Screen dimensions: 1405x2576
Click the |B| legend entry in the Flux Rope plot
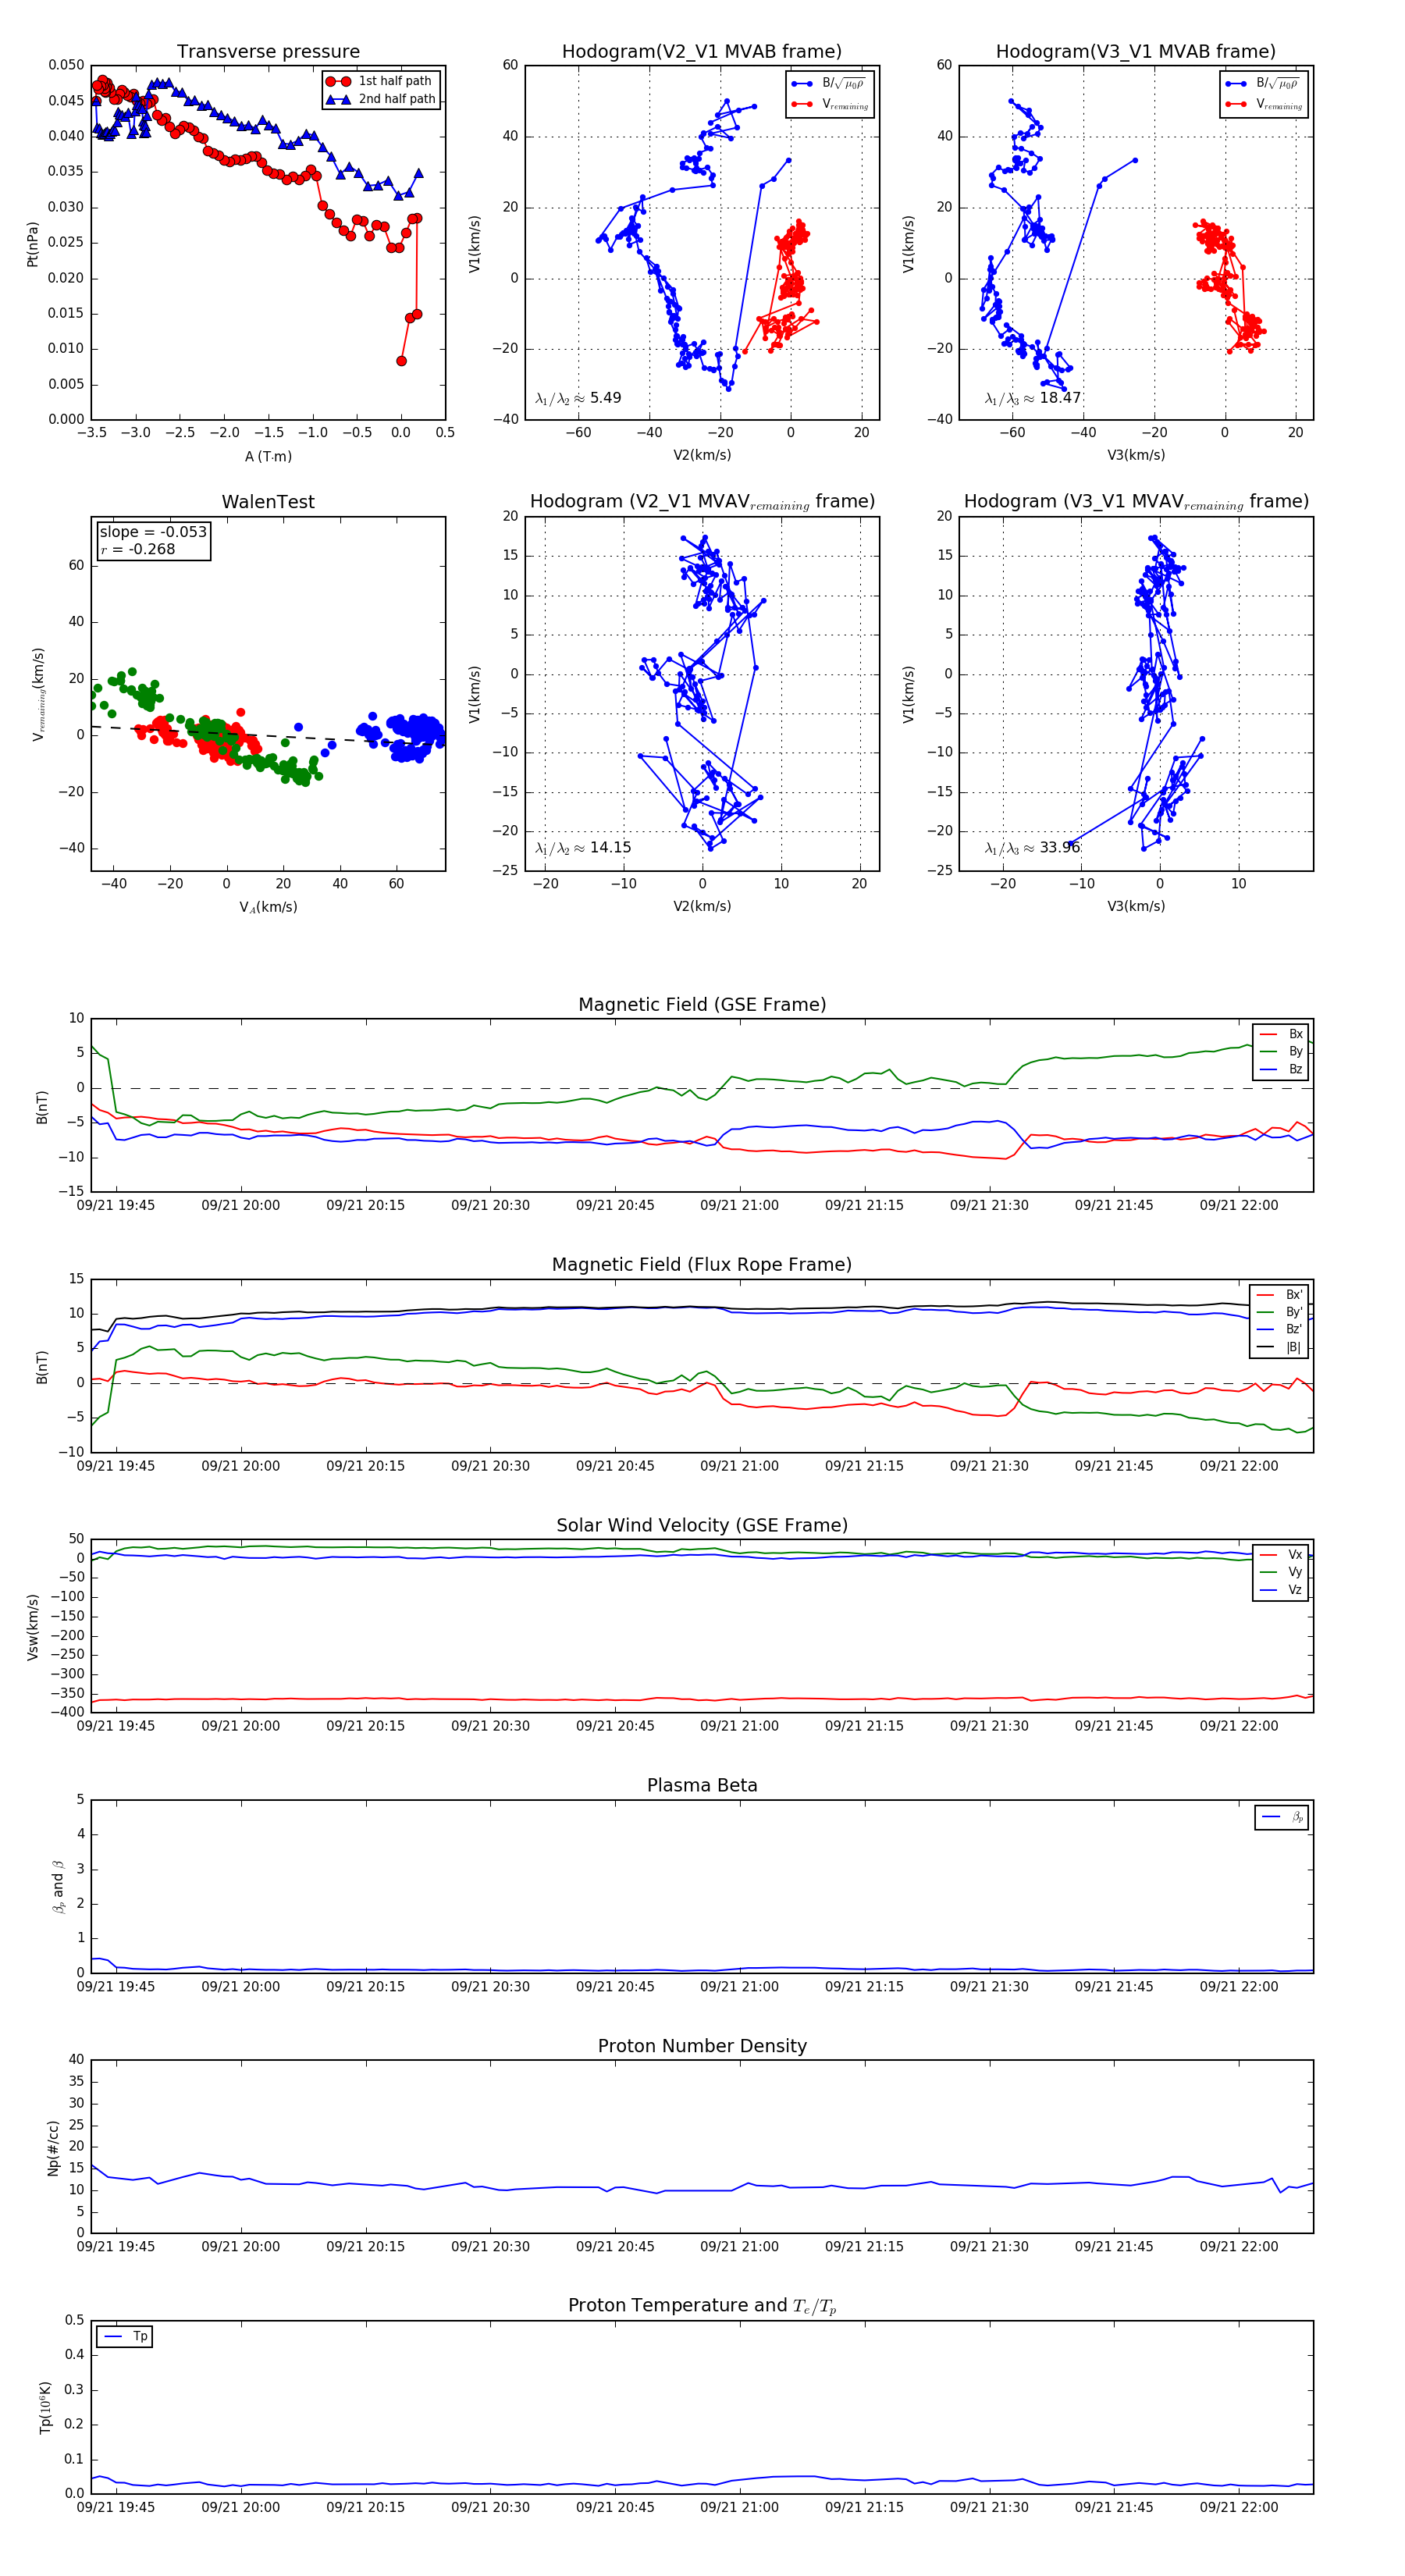point(1279,1348)
